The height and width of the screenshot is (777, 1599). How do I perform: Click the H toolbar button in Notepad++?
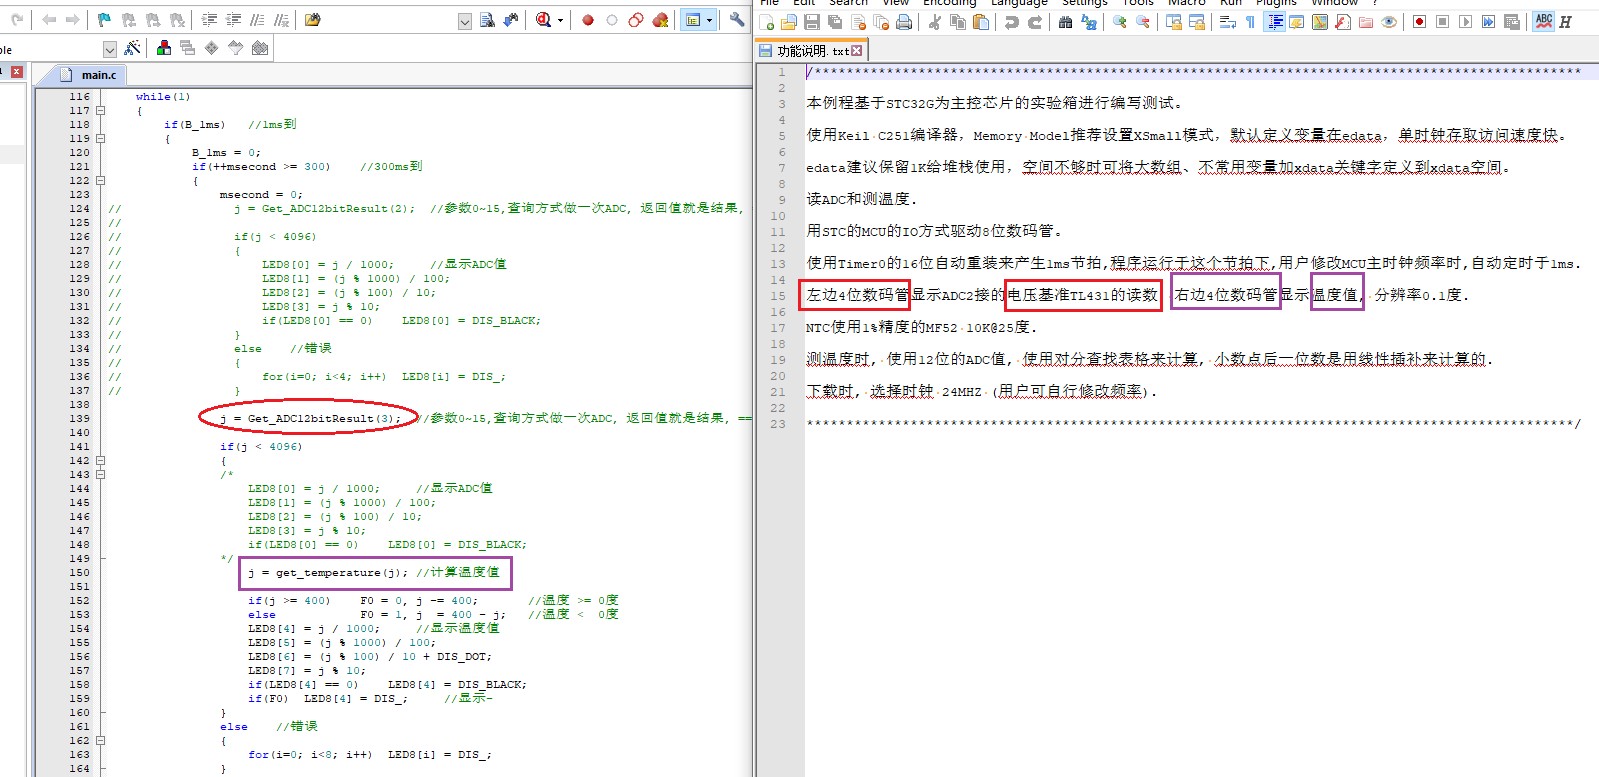(1566, 22)
